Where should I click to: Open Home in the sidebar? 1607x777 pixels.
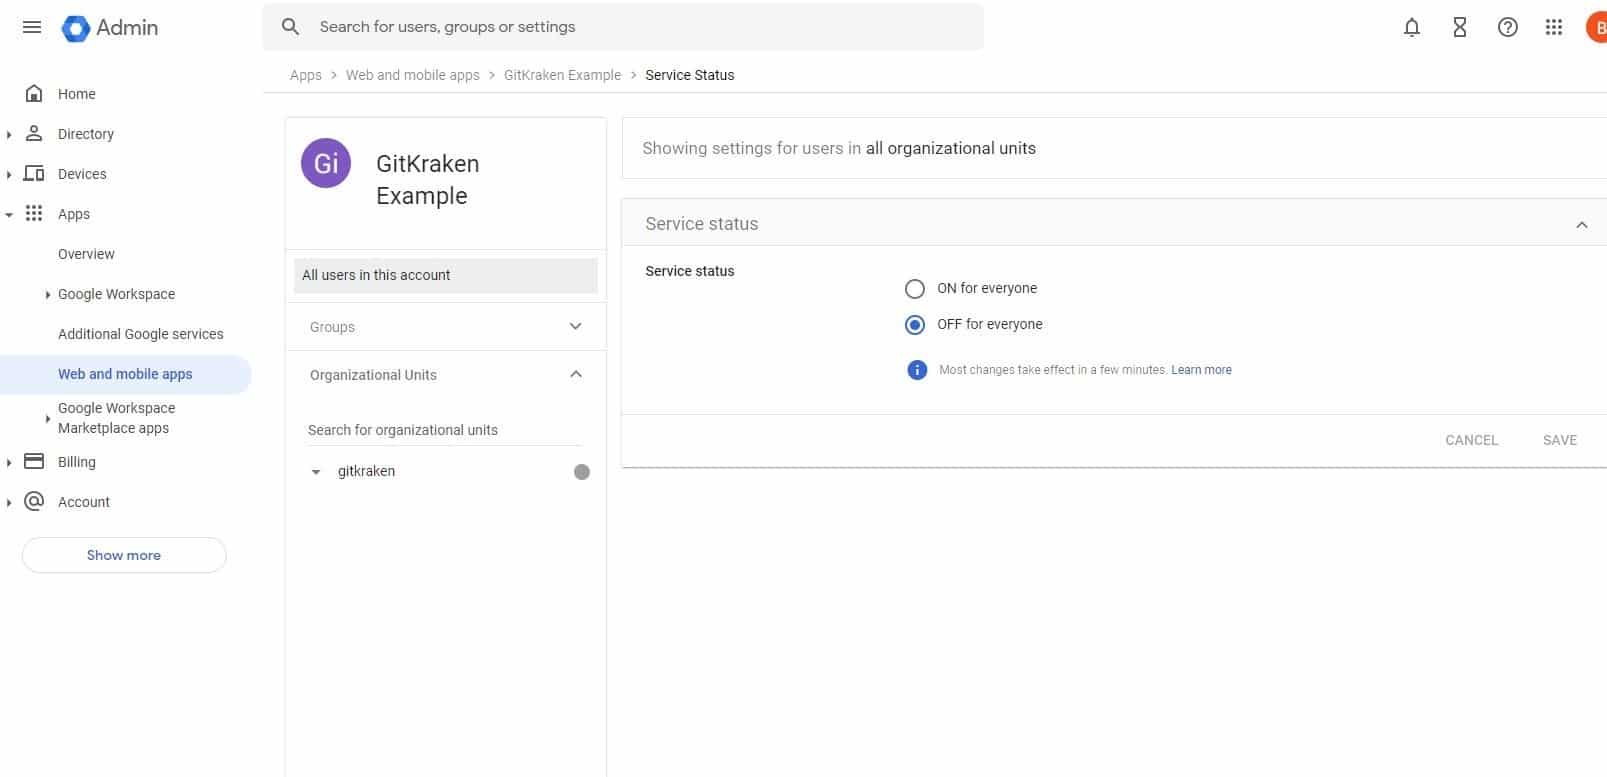pyautogui.click(x=77, y=94)
